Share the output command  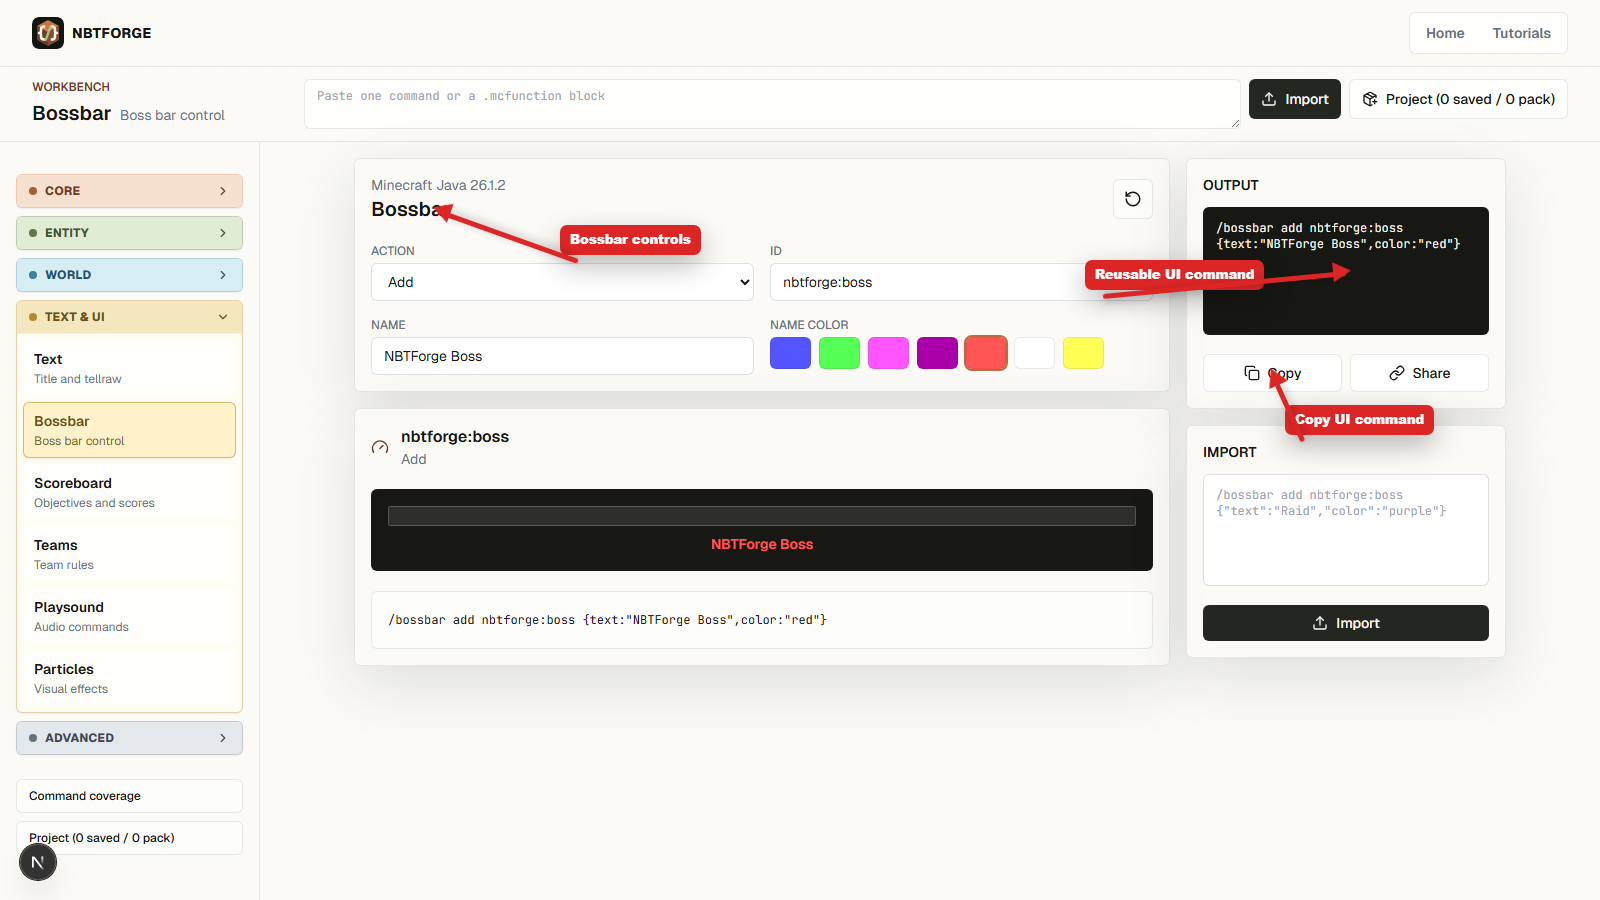pyautogui.click(x=1419, y=373)
